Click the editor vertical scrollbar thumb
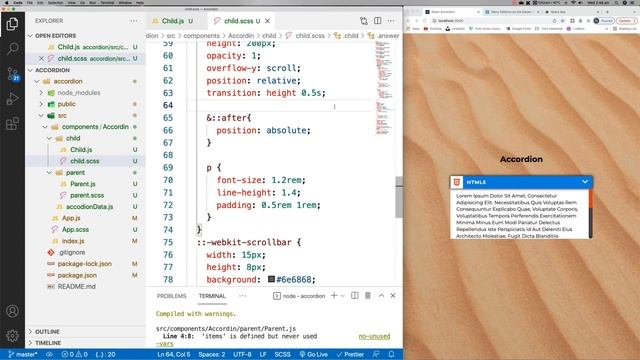This screenshot has height=360, width=640. pyautogui.click(x=399, y=197)
